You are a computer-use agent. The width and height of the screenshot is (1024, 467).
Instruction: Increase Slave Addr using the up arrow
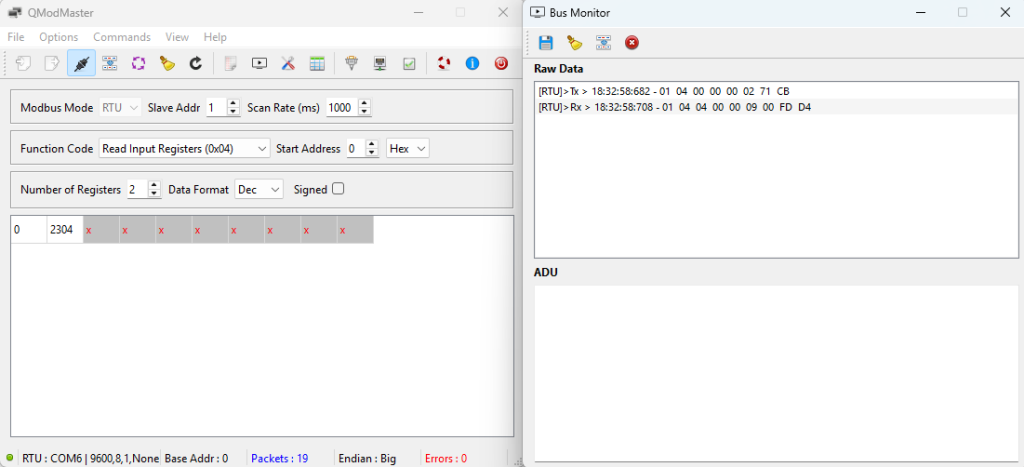[x=233, y=103]
